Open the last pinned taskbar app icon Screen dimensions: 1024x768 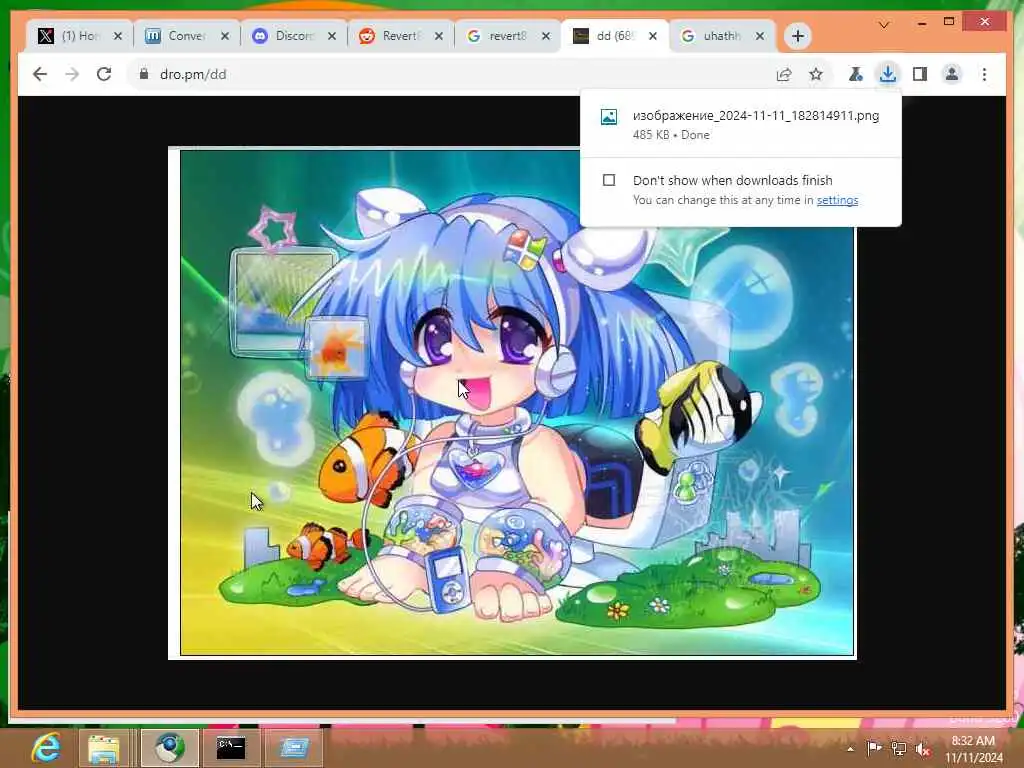(x=294, y=748)
